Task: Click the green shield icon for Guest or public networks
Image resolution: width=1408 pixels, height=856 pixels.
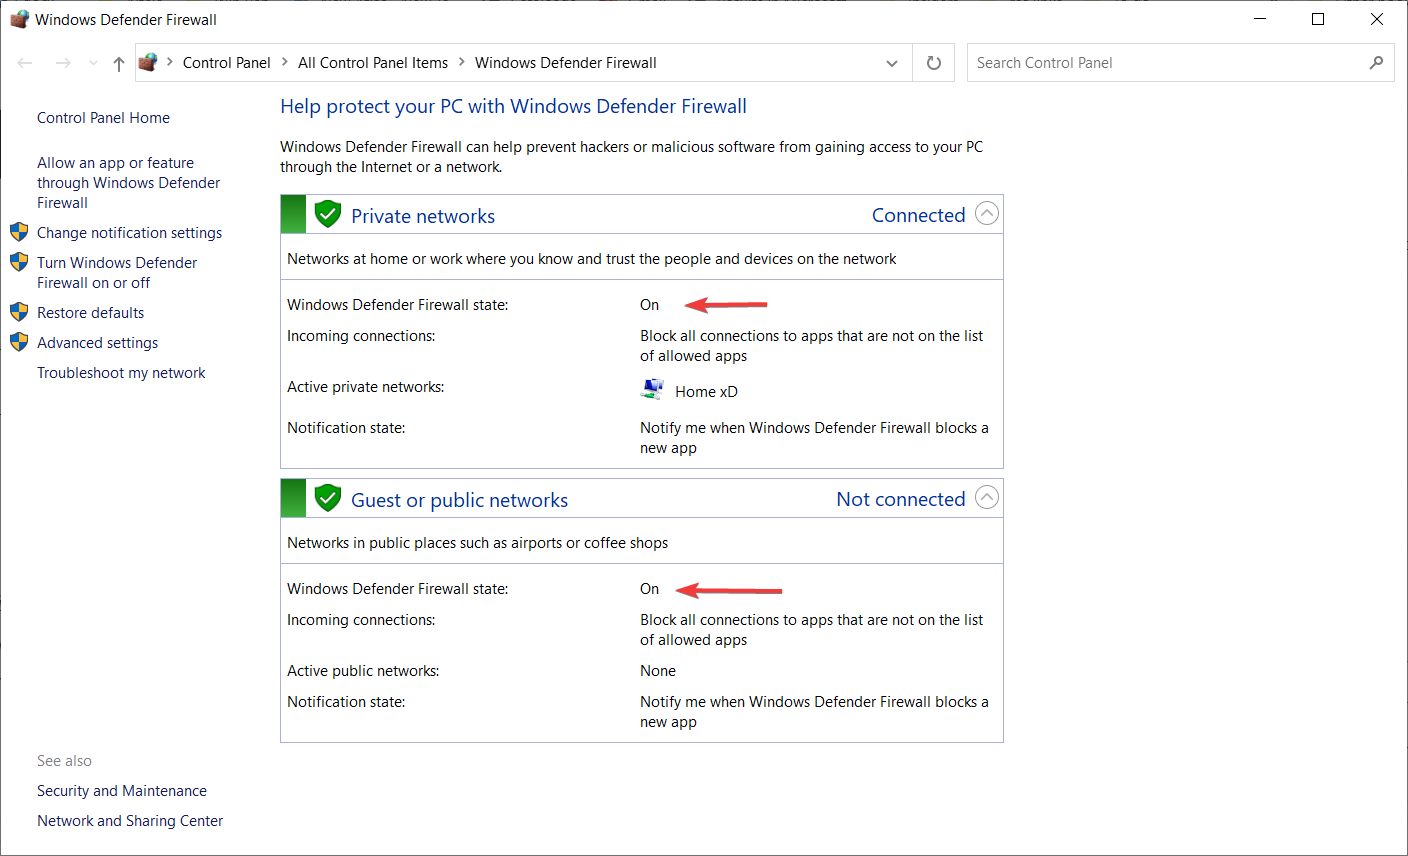Action: [x=328, y=498]
